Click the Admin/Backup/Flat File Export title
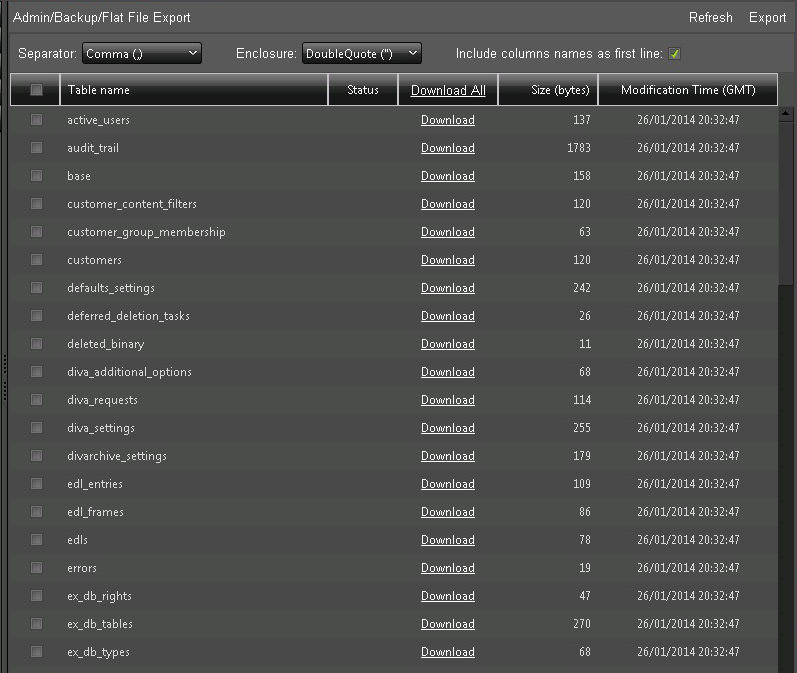Image resolution: width=797 pixels, height=673 pixels. 102,17
